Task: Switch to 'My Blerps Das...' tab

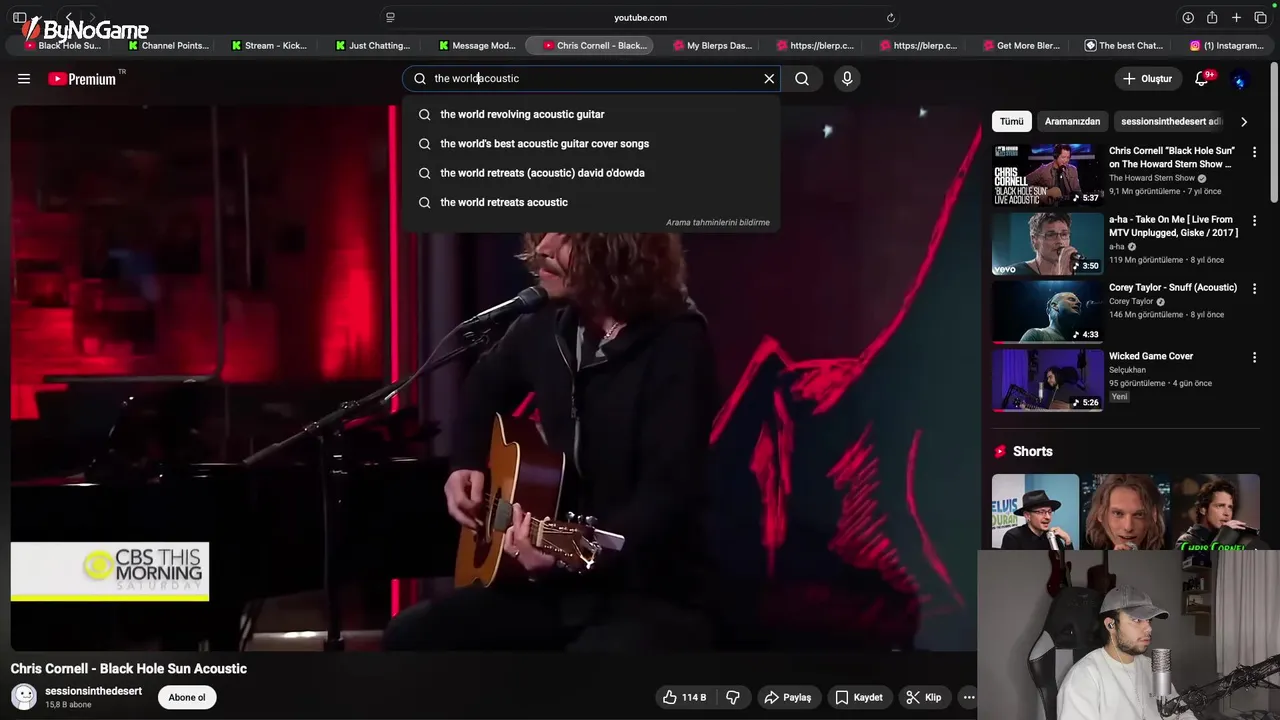Action: pos(712,45)
